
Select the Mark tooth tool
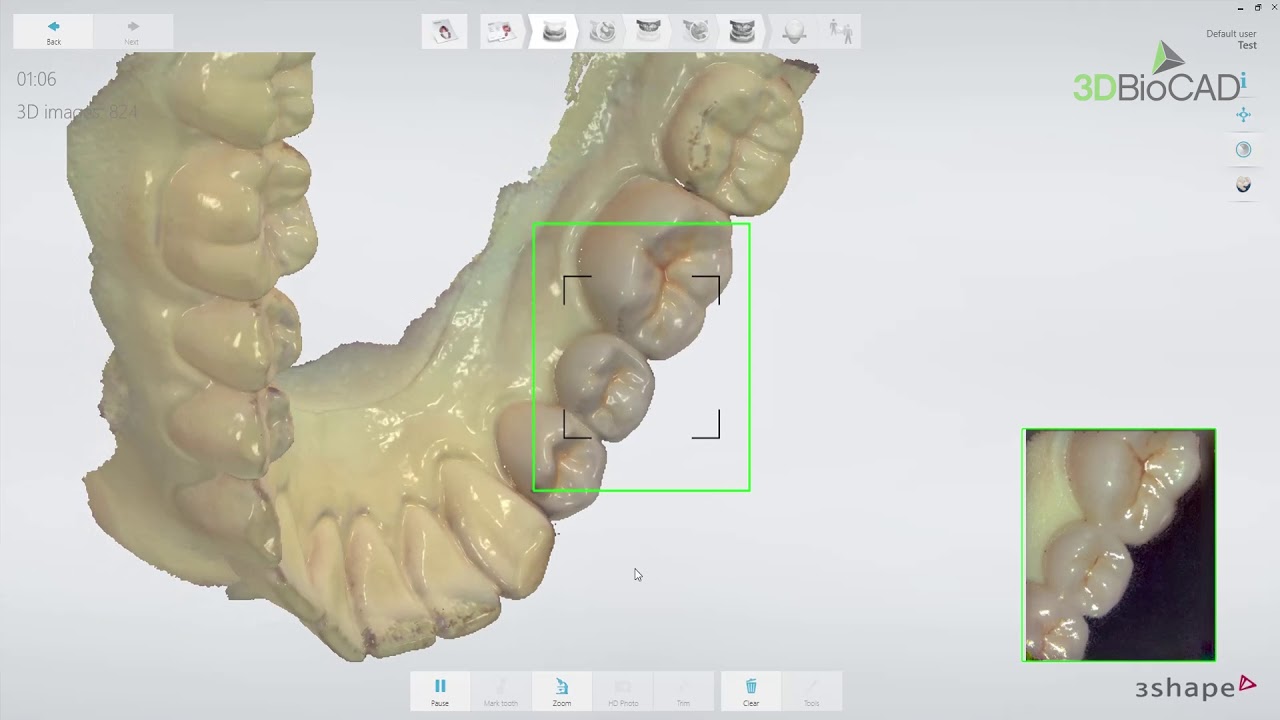pyautogui.click(x=501, y=691)
